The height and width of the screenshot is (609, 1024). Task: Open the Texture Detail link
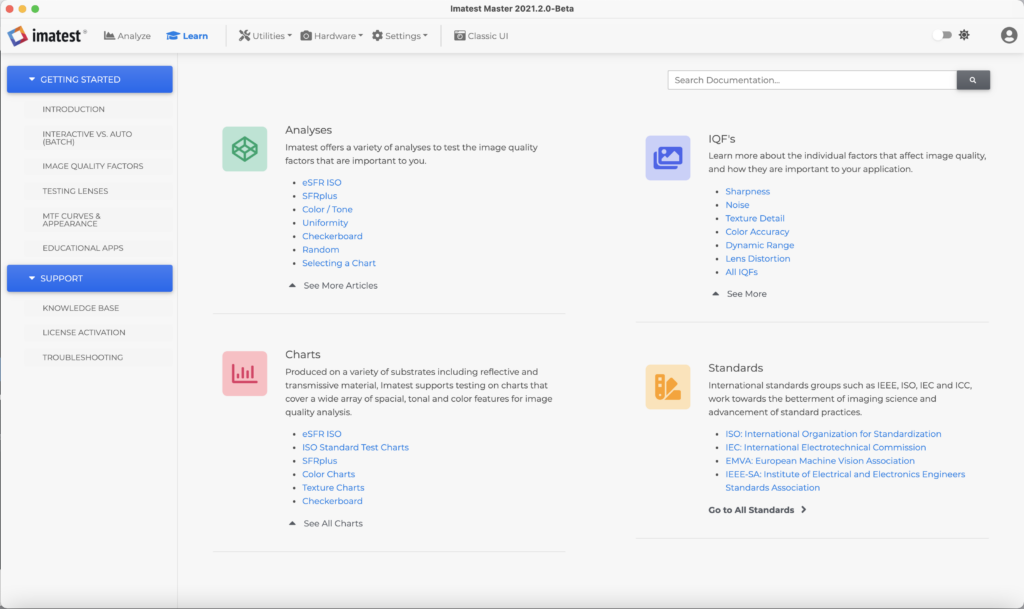(x=754, y=218)
